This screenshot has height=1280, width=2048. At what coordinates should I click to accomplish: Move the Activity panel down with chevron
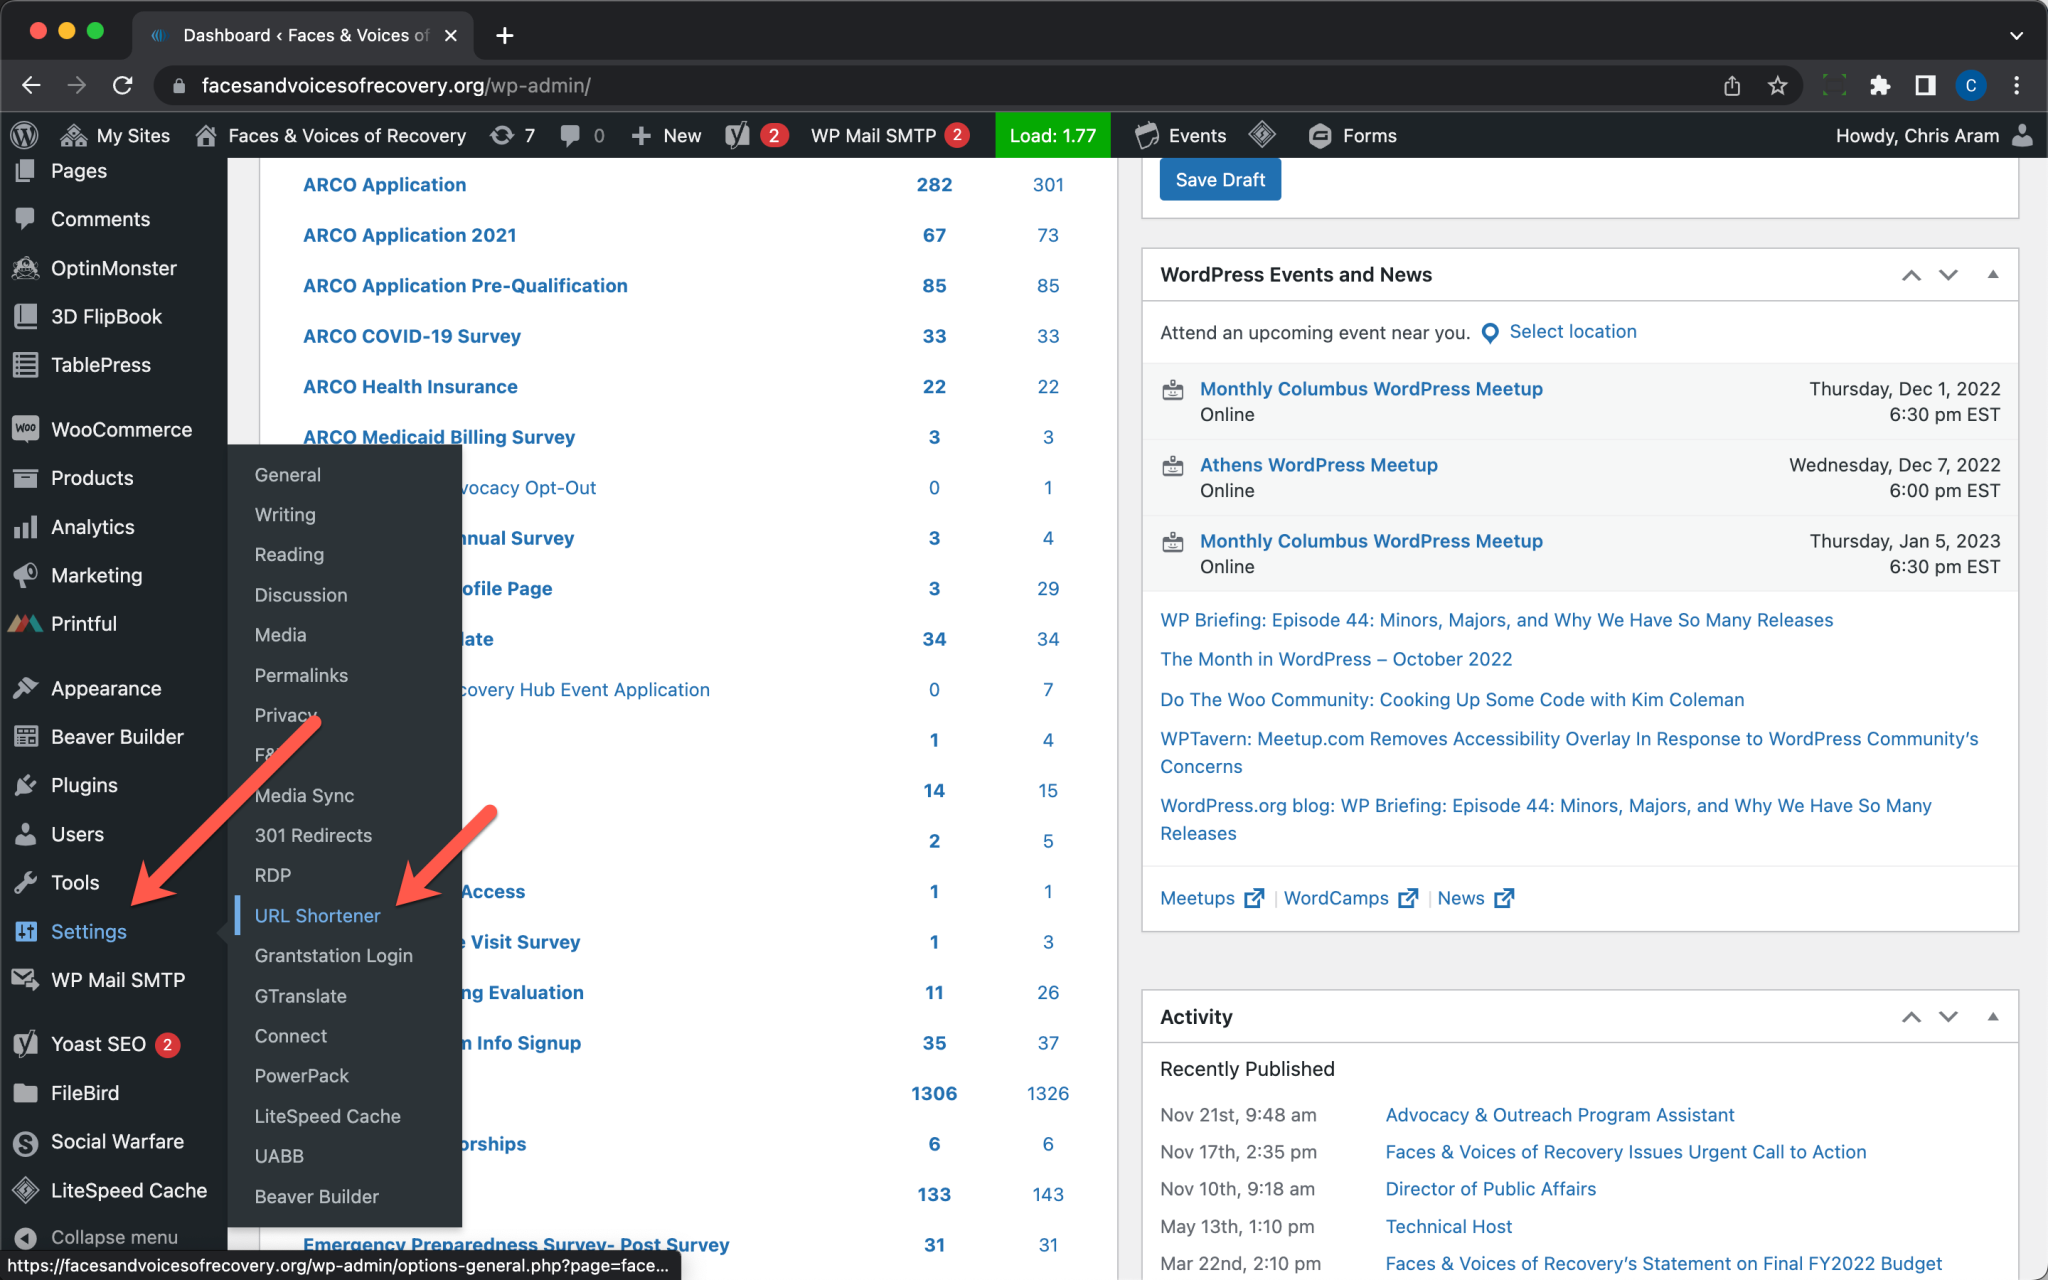point(1948,1017)
